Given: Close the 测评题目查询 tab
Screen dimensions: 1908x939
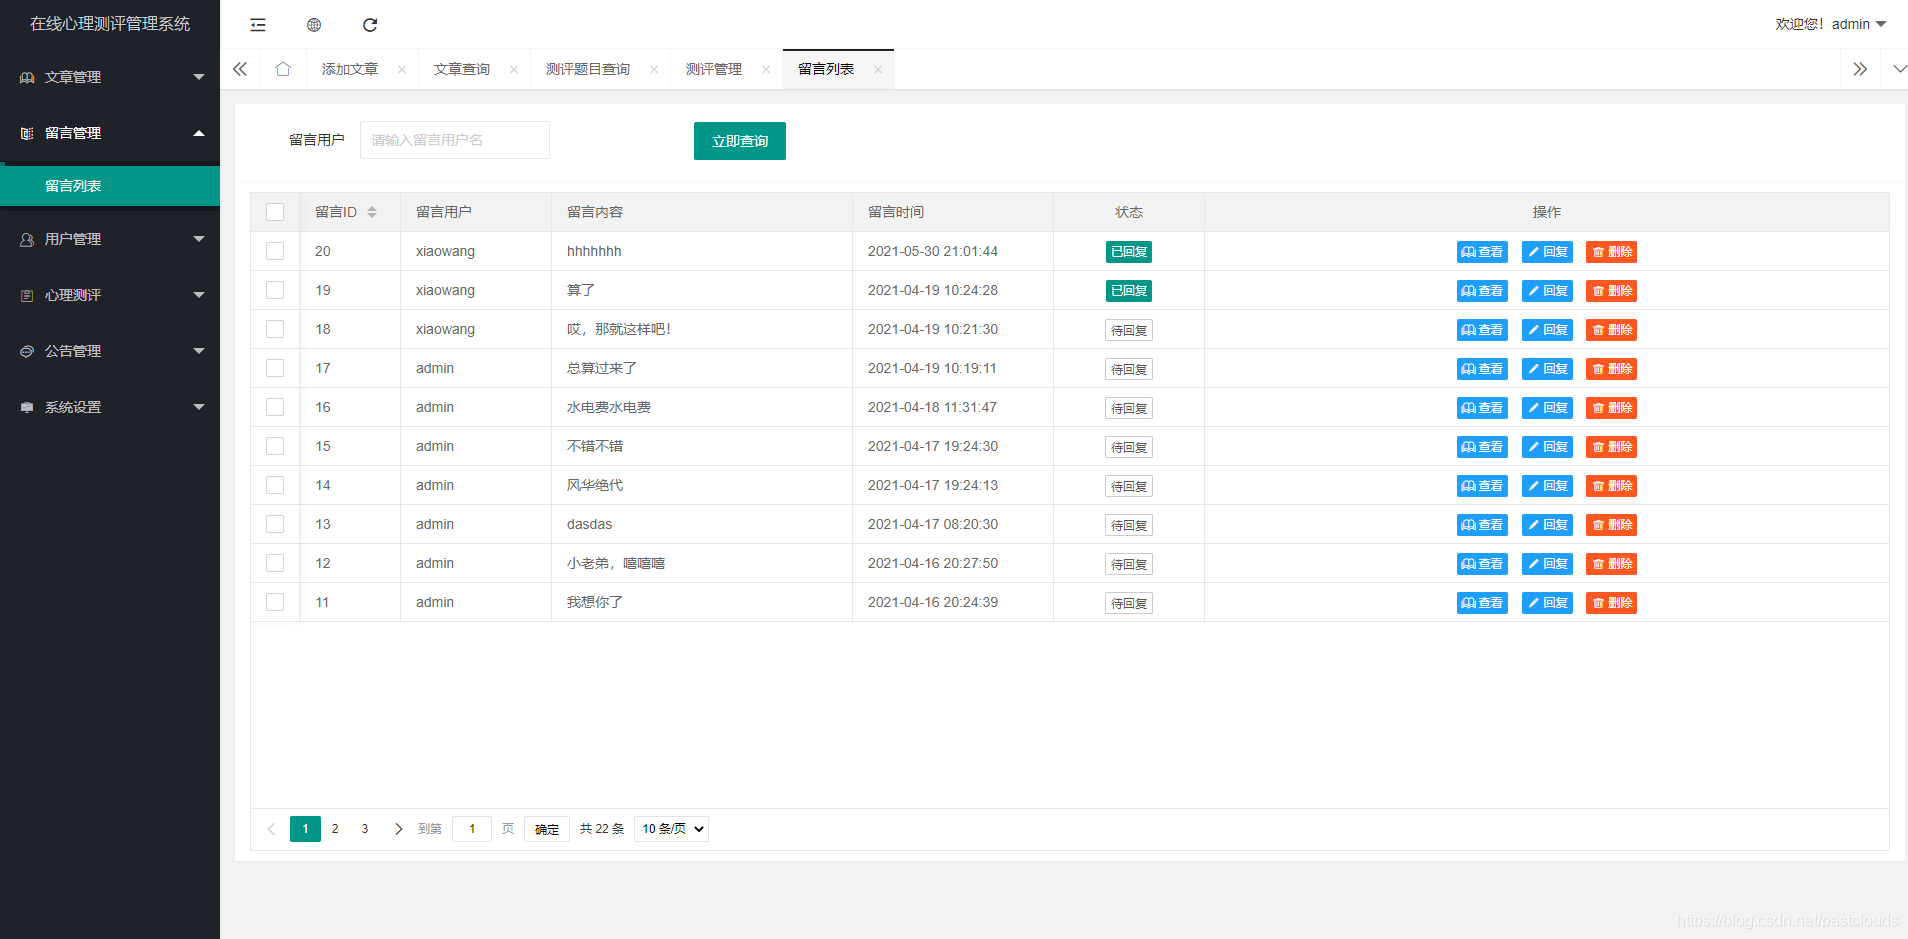Looking at the screenshot, I should [x=654, y=69].
